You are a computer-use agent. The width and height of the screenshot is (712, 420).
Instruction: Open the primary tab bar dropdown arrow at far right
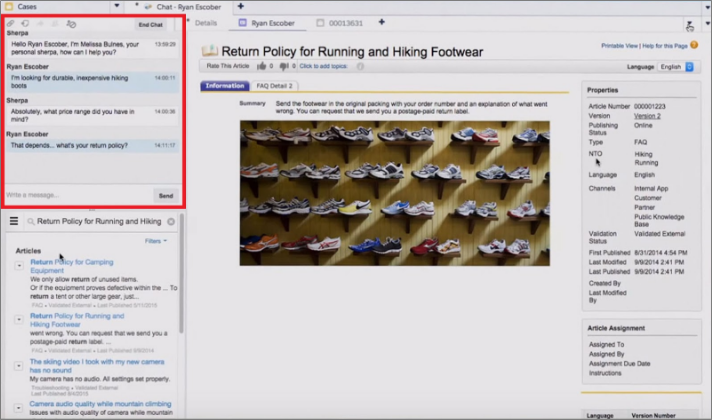pos(707,7)
